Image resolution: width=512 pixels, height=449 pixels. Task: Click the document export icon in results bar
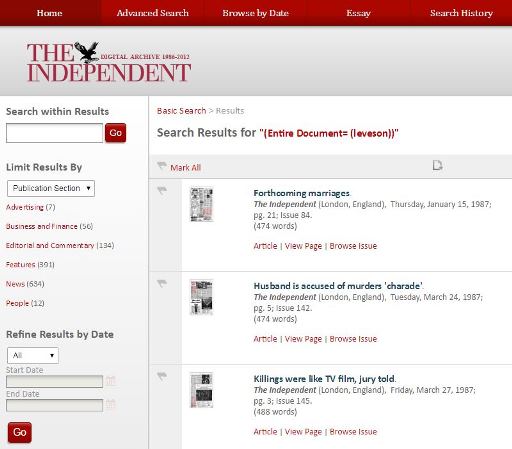point(437,165)
